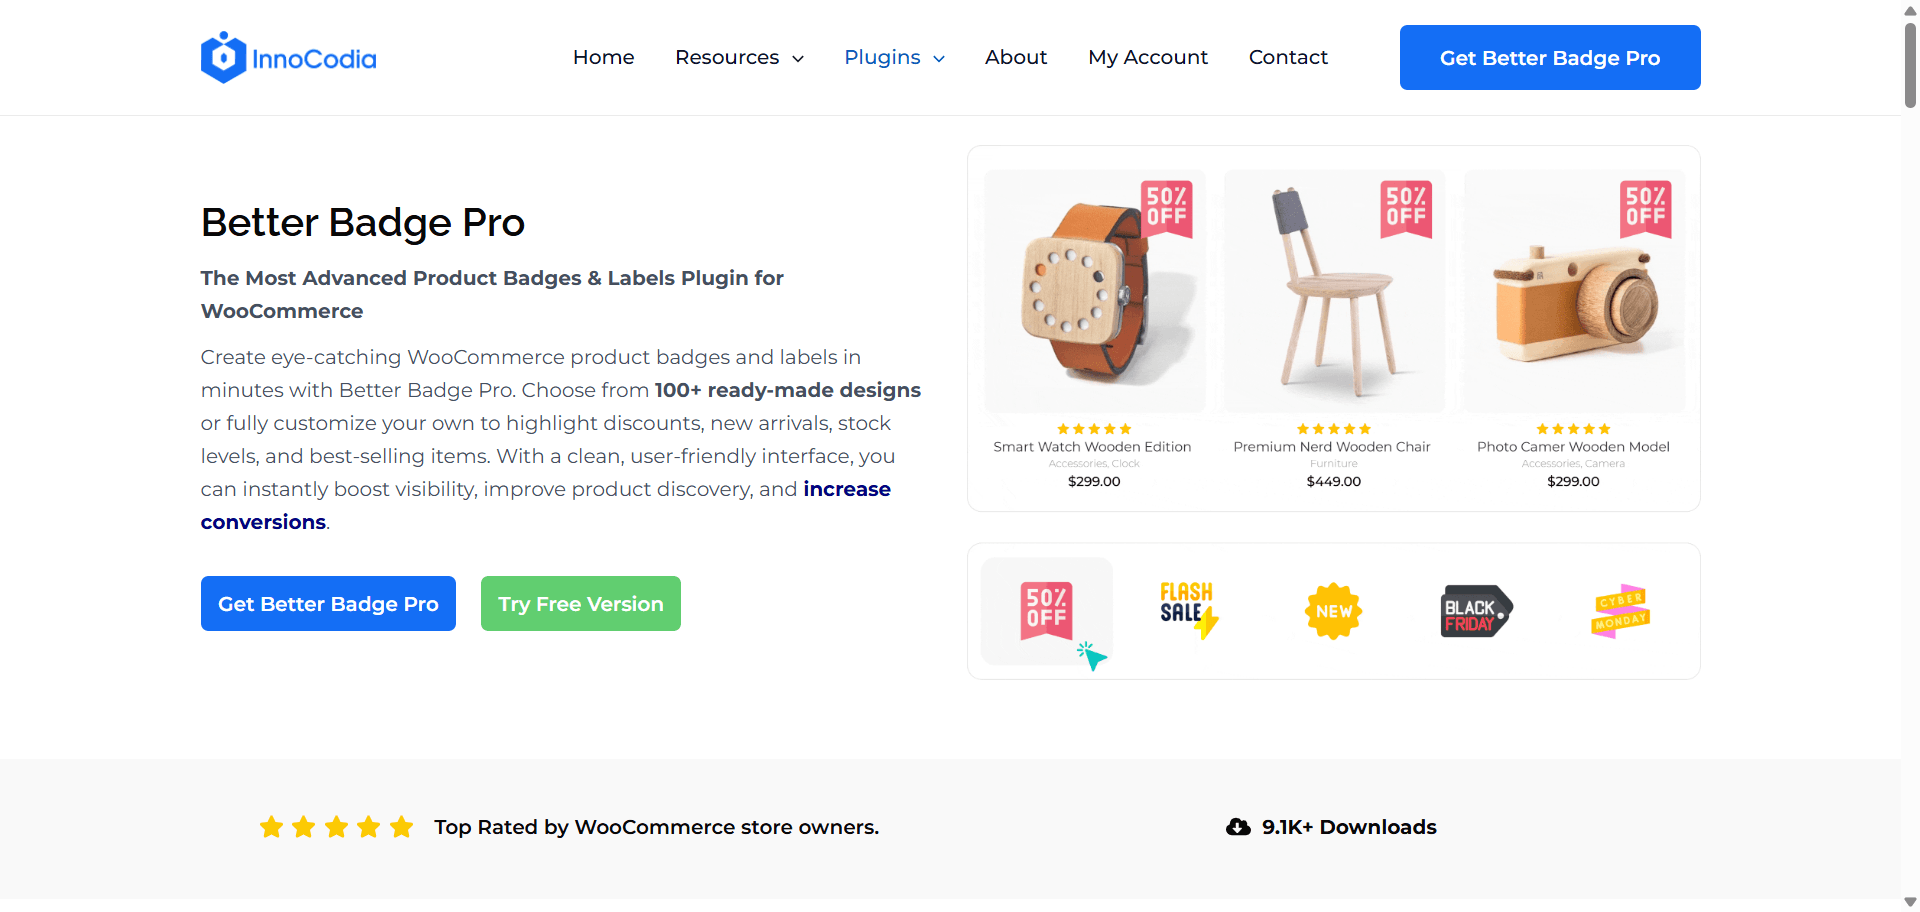Viewport: 1920px width, 912px height.
Task: Click hero Get Better Badge Pro button
Action: click(x=328, y=604)
